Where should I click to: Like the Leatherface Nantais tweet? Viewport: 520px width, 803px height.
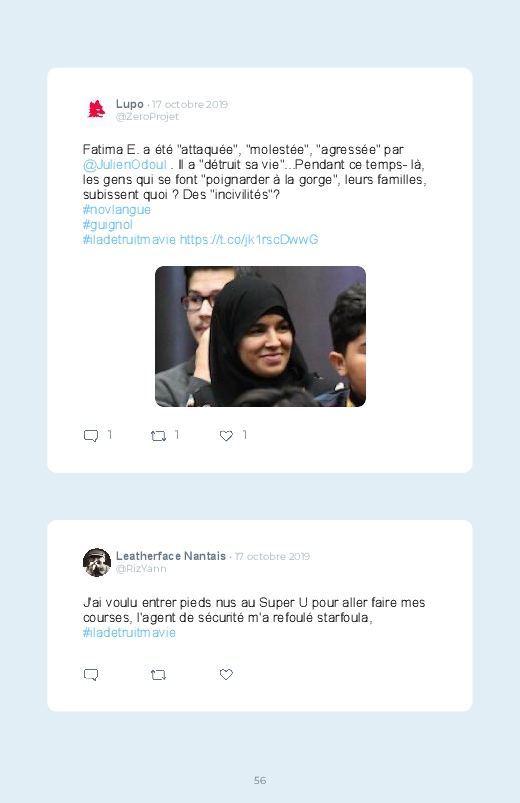[x=226, y=674]
